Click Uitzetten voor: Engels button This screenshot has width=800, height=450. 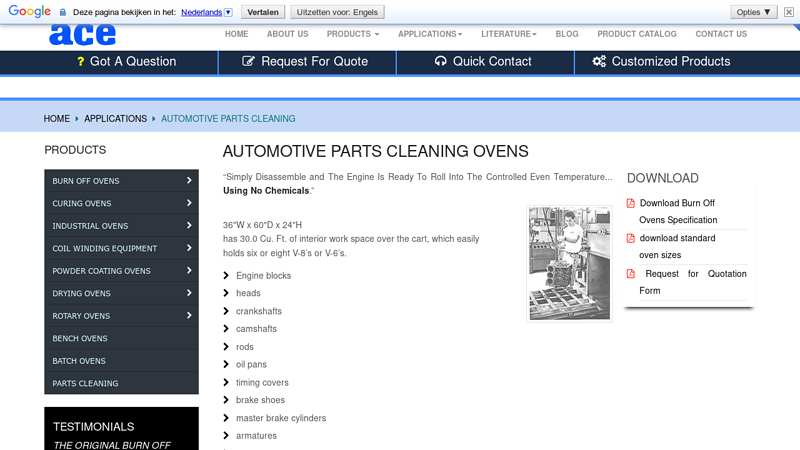point(337,12)
